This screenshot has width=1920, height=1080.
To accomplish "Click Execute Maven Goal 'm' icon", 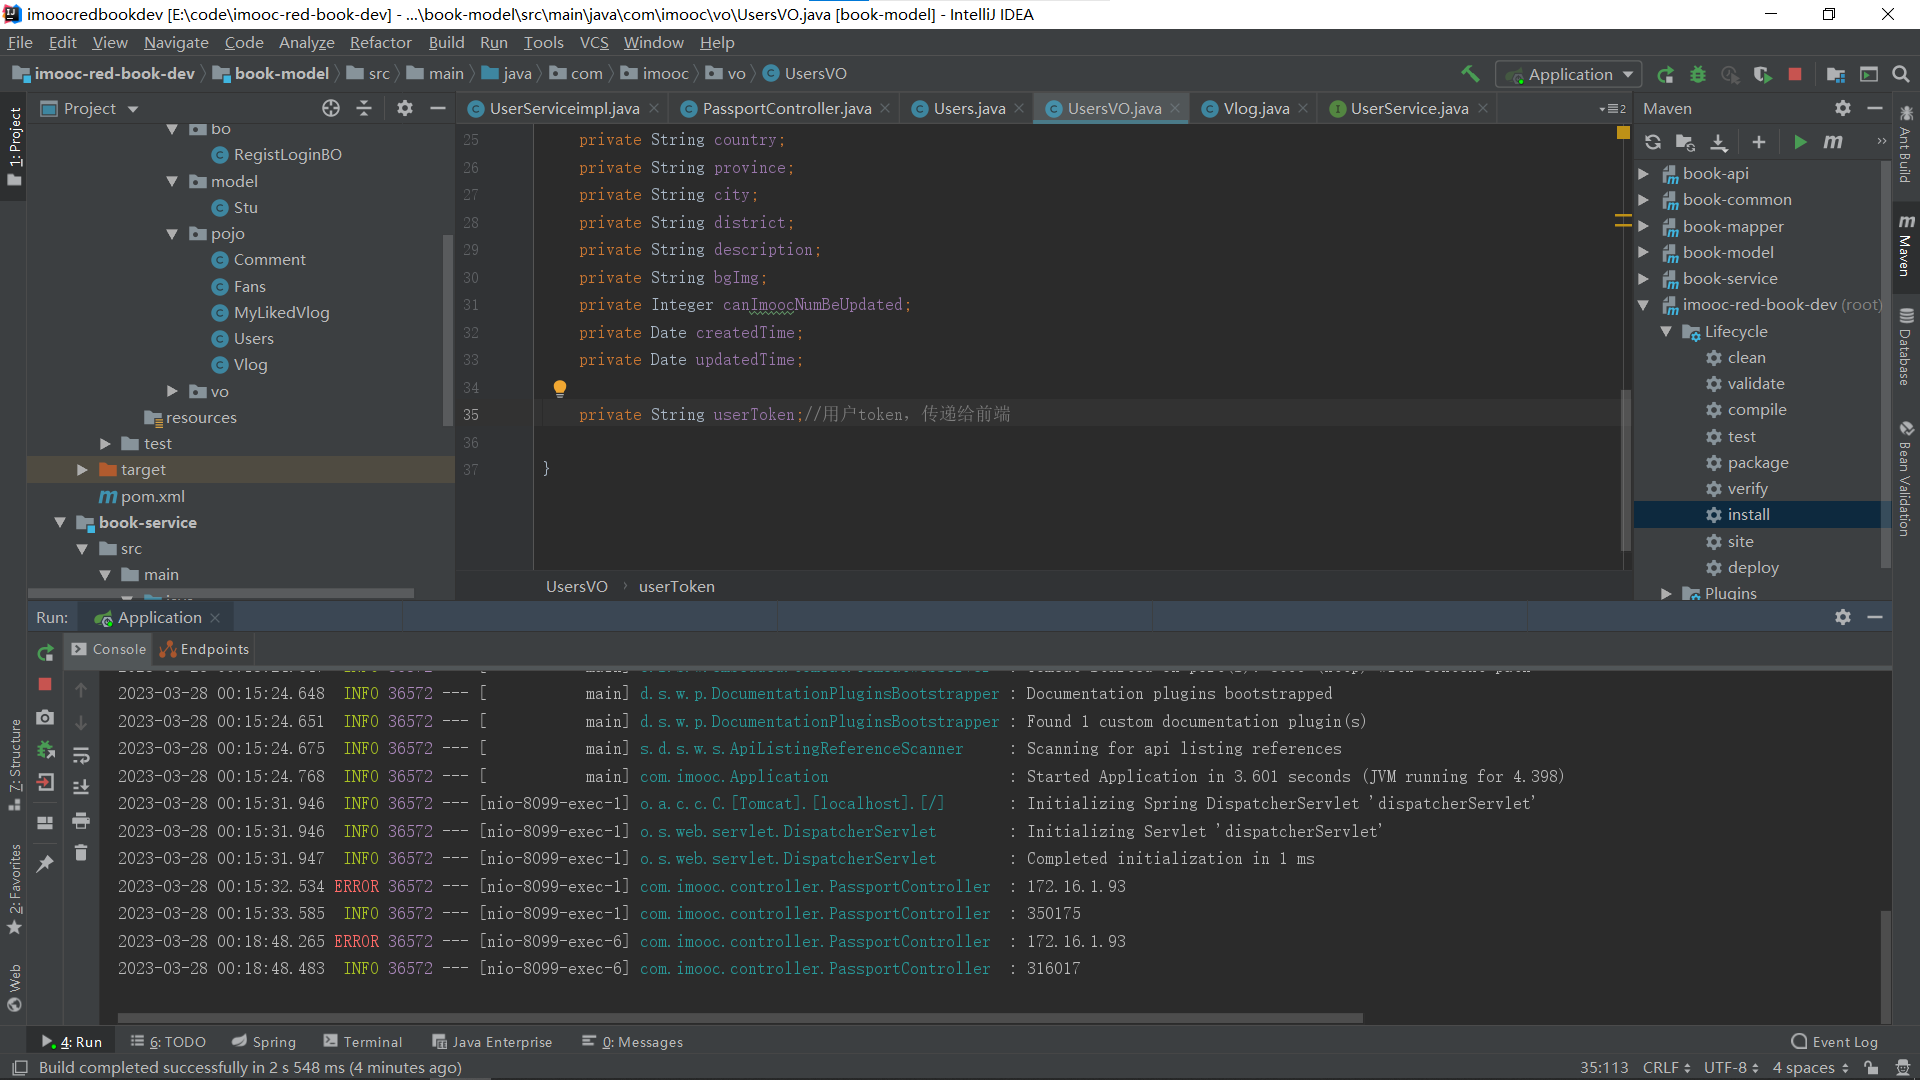I will [1833, 142].
